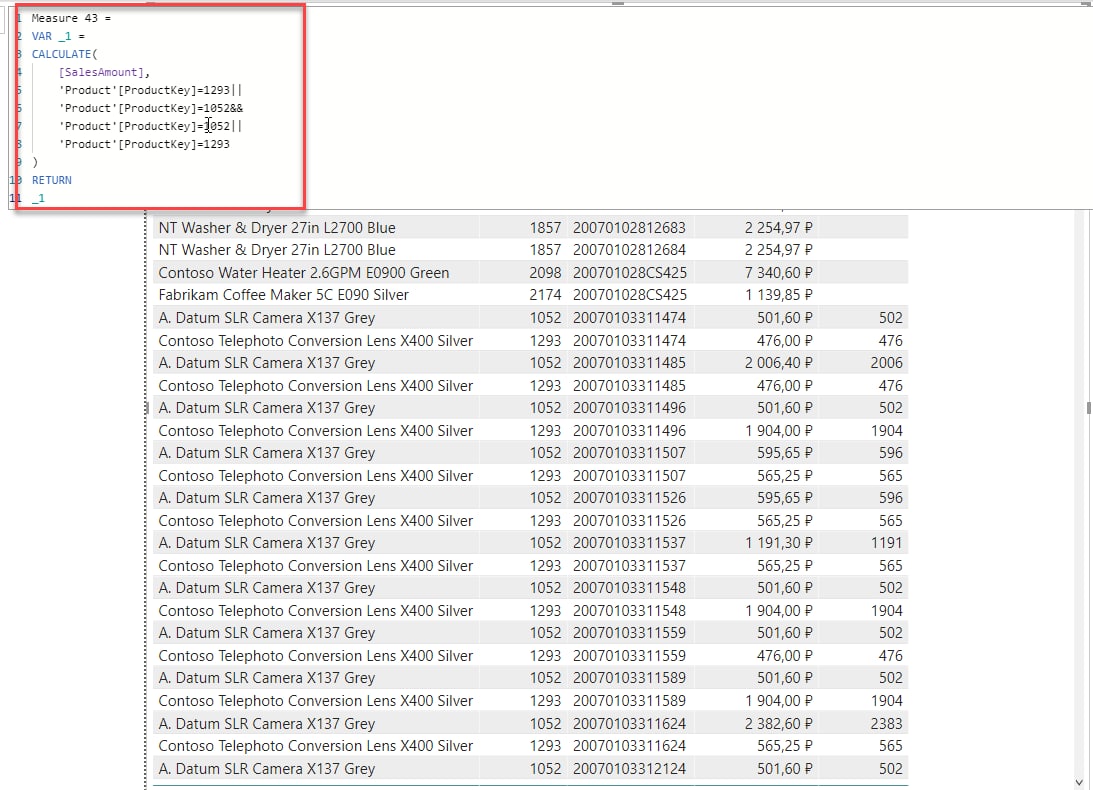The width and height of the screenshot is (1093, 790).
Task: Click order 20070103311496 in the Telephoto Lens row
Action: pyautogui.click(x=629, y=431)
